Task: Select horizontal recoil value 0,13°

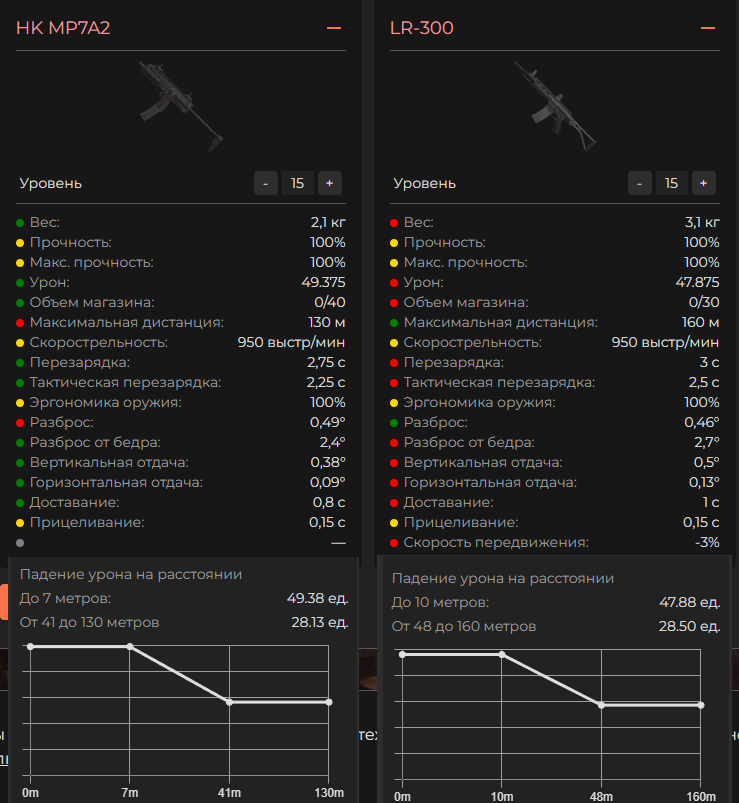Action: 704,482
